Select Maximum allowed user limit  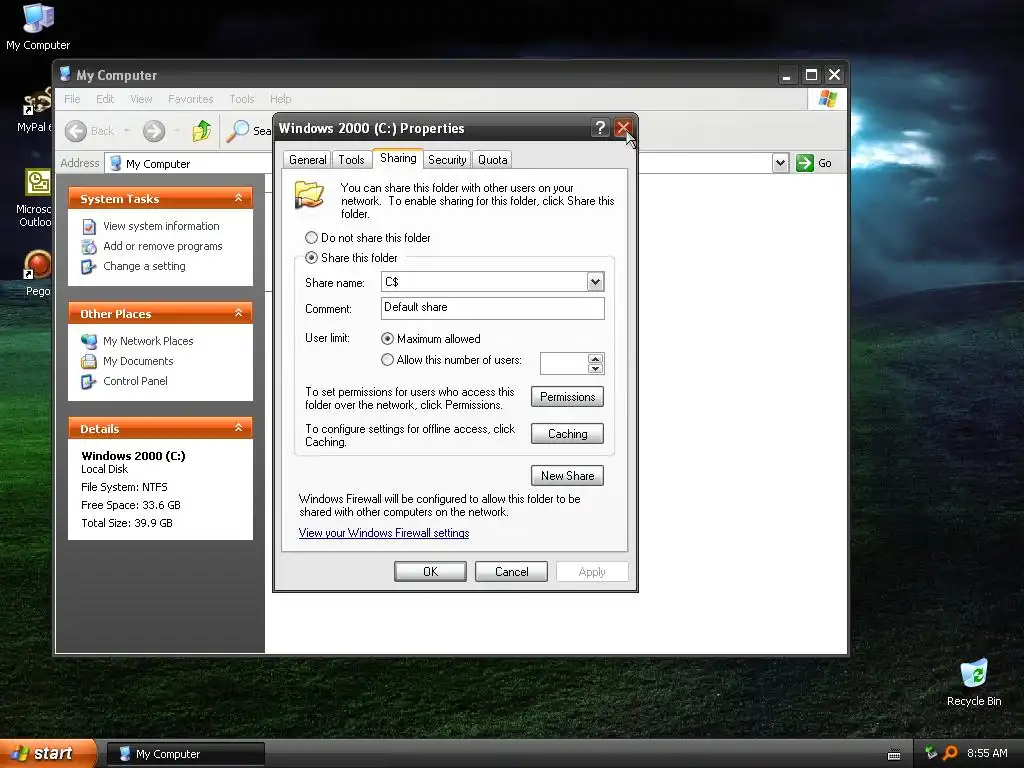click(x=387, y=338)
